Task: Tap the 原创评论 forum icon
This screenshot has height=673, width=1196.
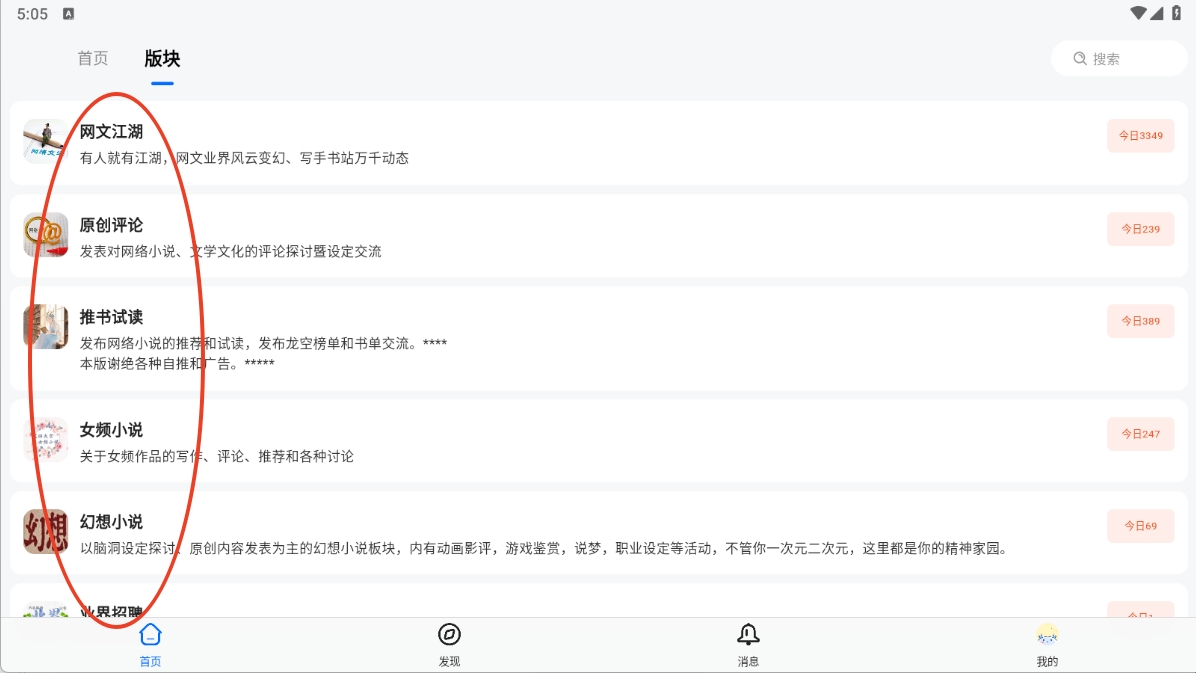Action: [46, 235]
